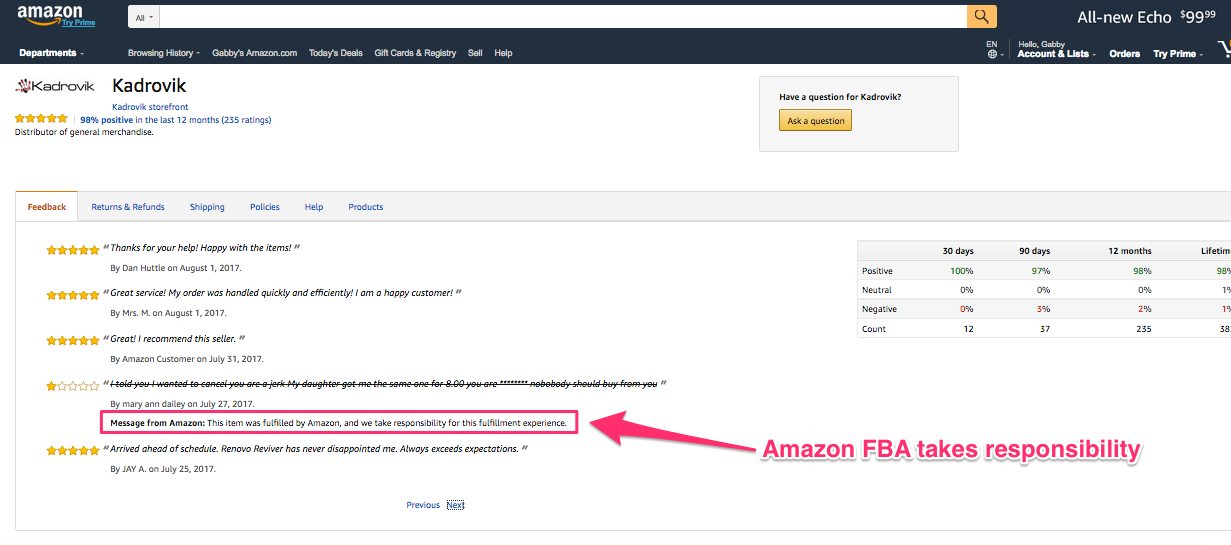Image resolution: width=1231 pixels, height=545 pixels.
Task: Click the language globe EN icon
Action: 992,49
